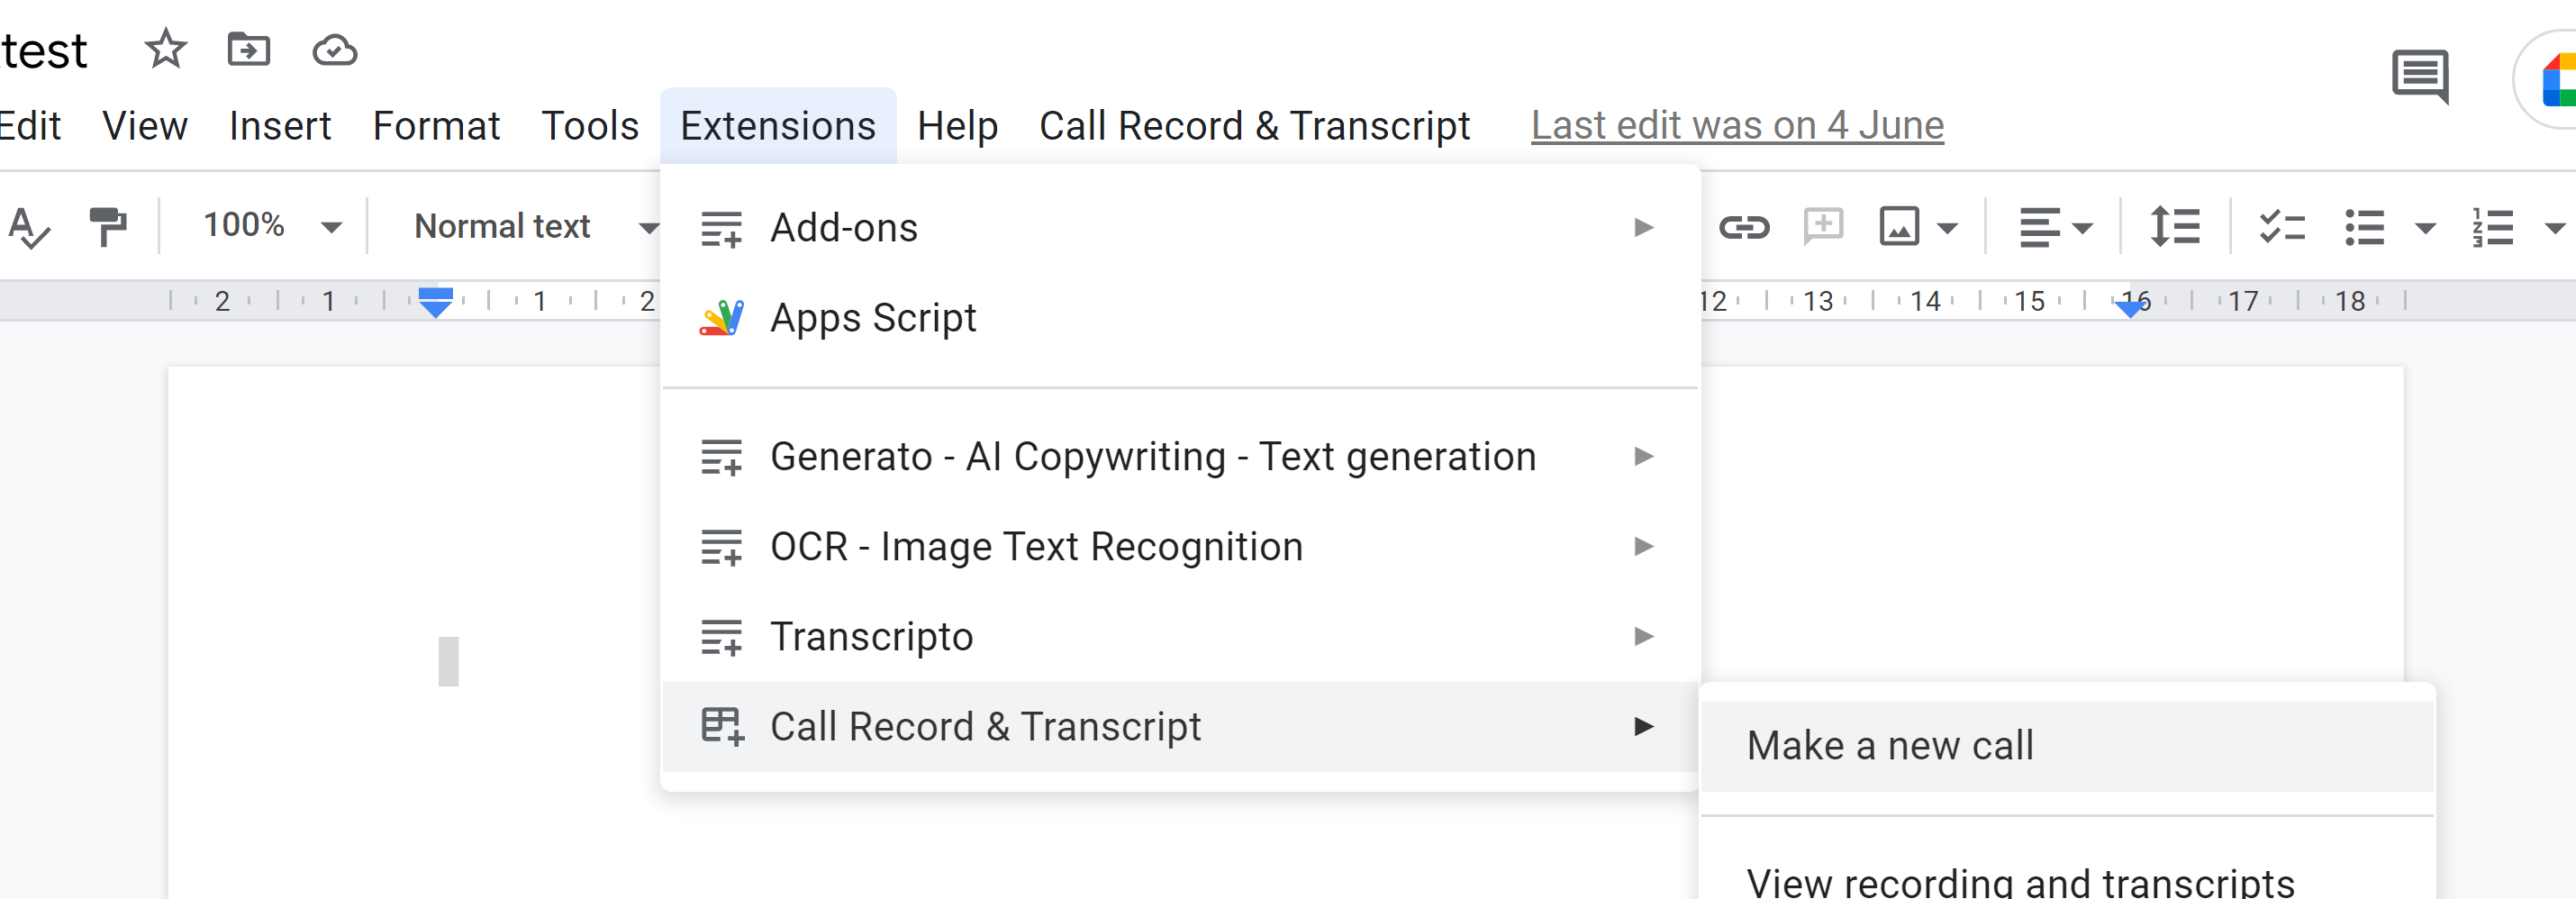
Task: Click Make a new call
Action: [1889, 746]
